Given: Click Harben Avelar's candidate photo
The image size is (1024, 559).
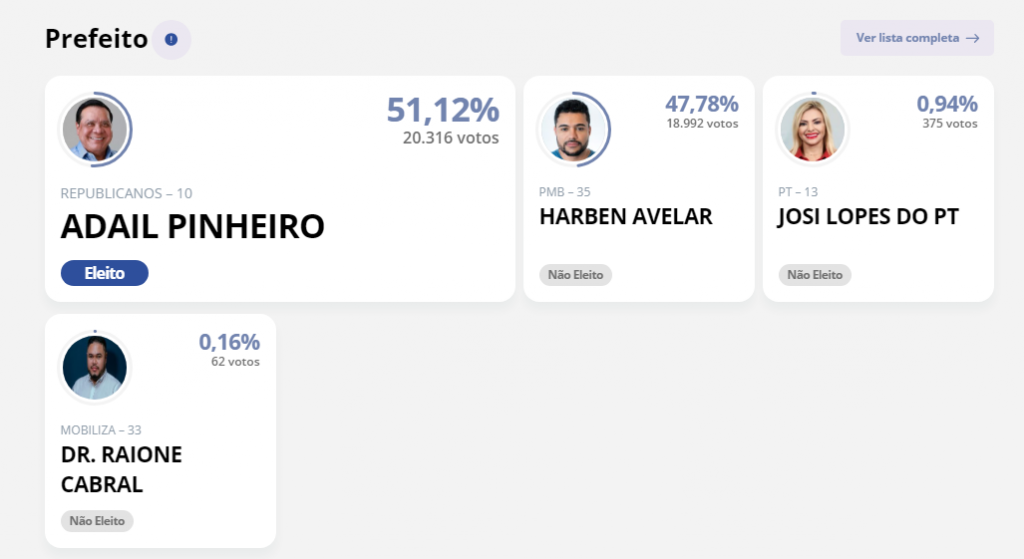Looking at the screenshot, I should pos(574,130).
